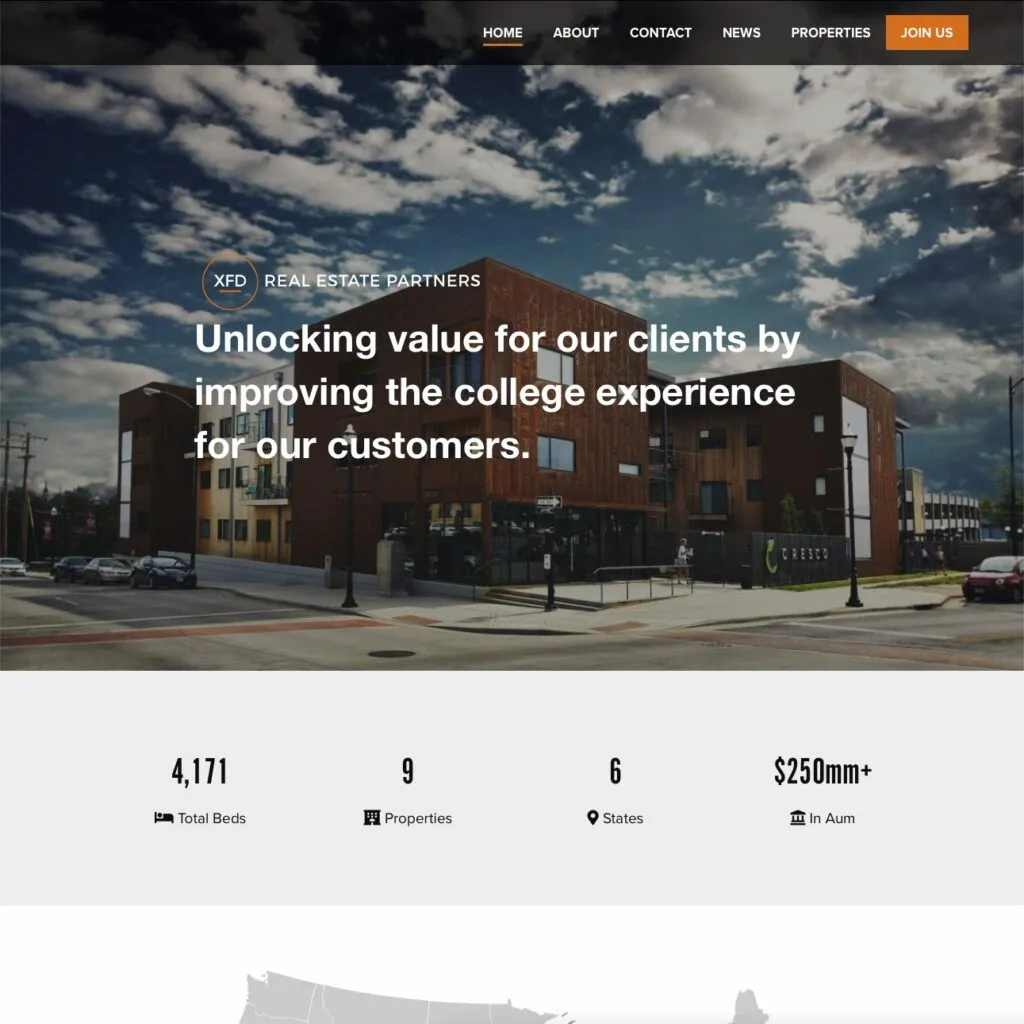Go to the About page

(575, 33)
